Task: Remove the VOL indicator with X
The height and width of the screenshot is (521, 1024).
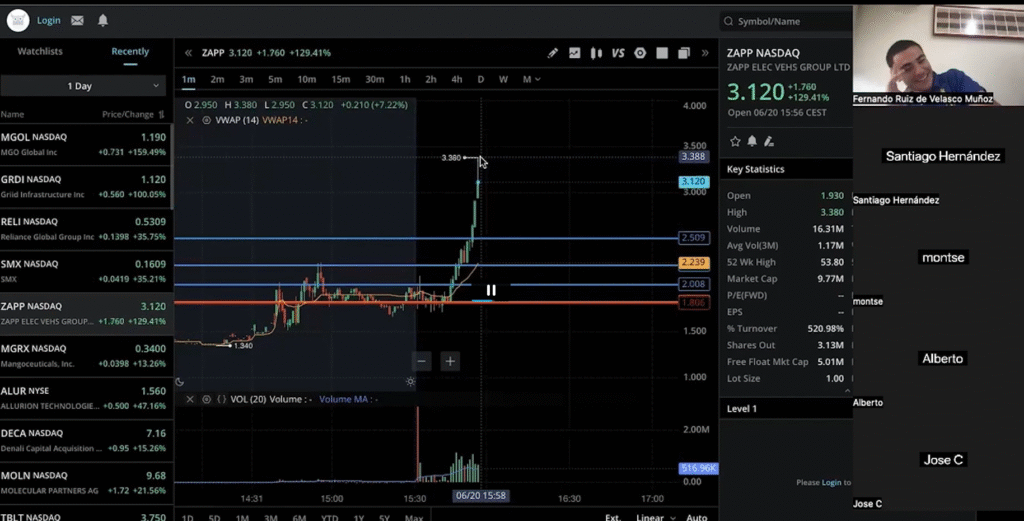Action: 189,399
